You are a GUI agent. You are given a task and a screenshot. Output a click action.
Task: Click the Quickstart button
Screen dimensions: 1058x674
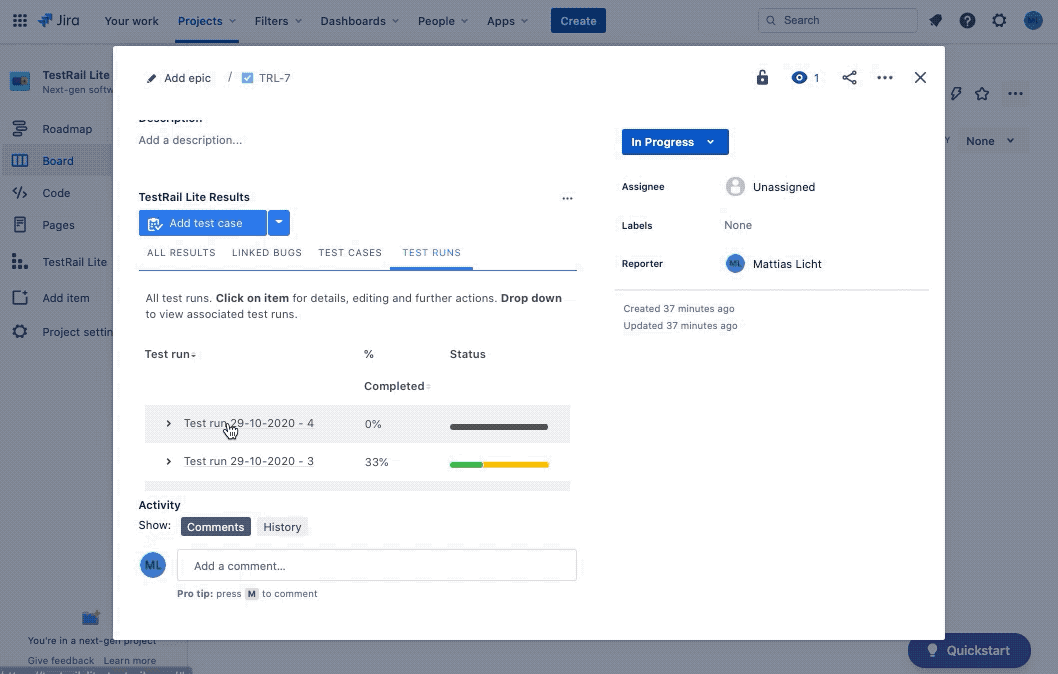(x=969, y=650)
